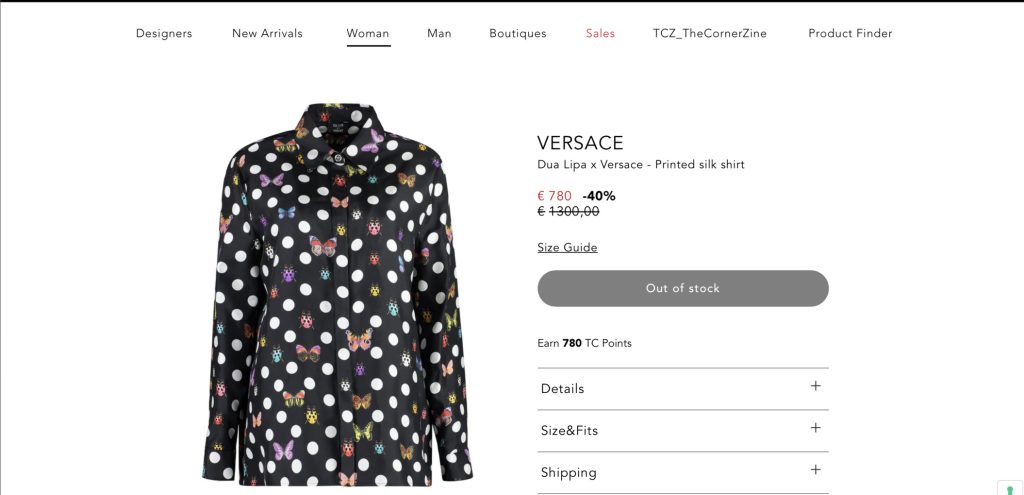
Task: Open the Size Guide link
Action: pos(567,248)
